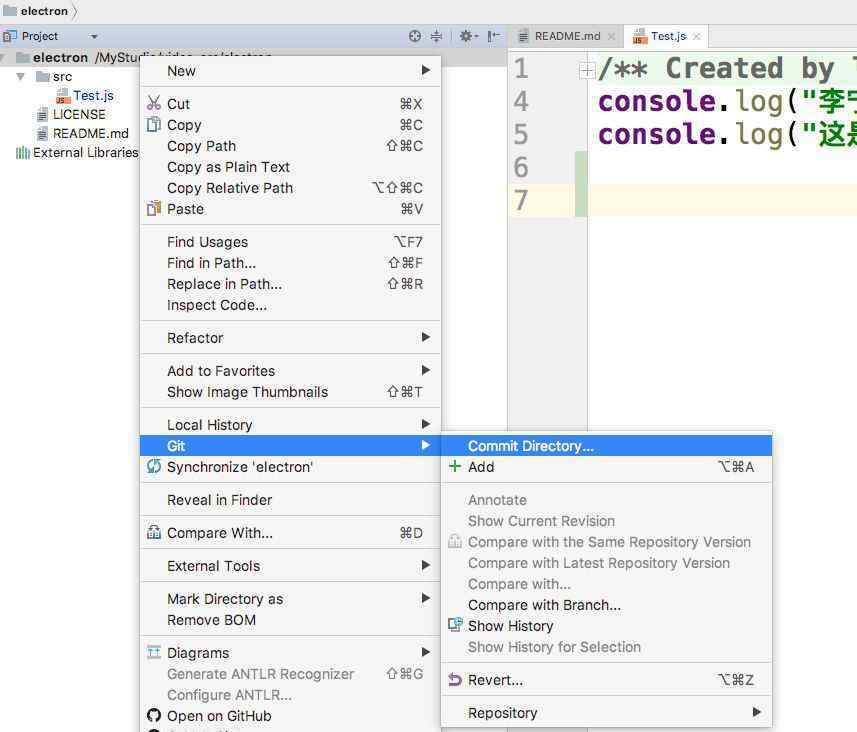Highlight the Git menu entry
Image resolution: width=857 pixels, height=732 pixels.
click(290, 446)
